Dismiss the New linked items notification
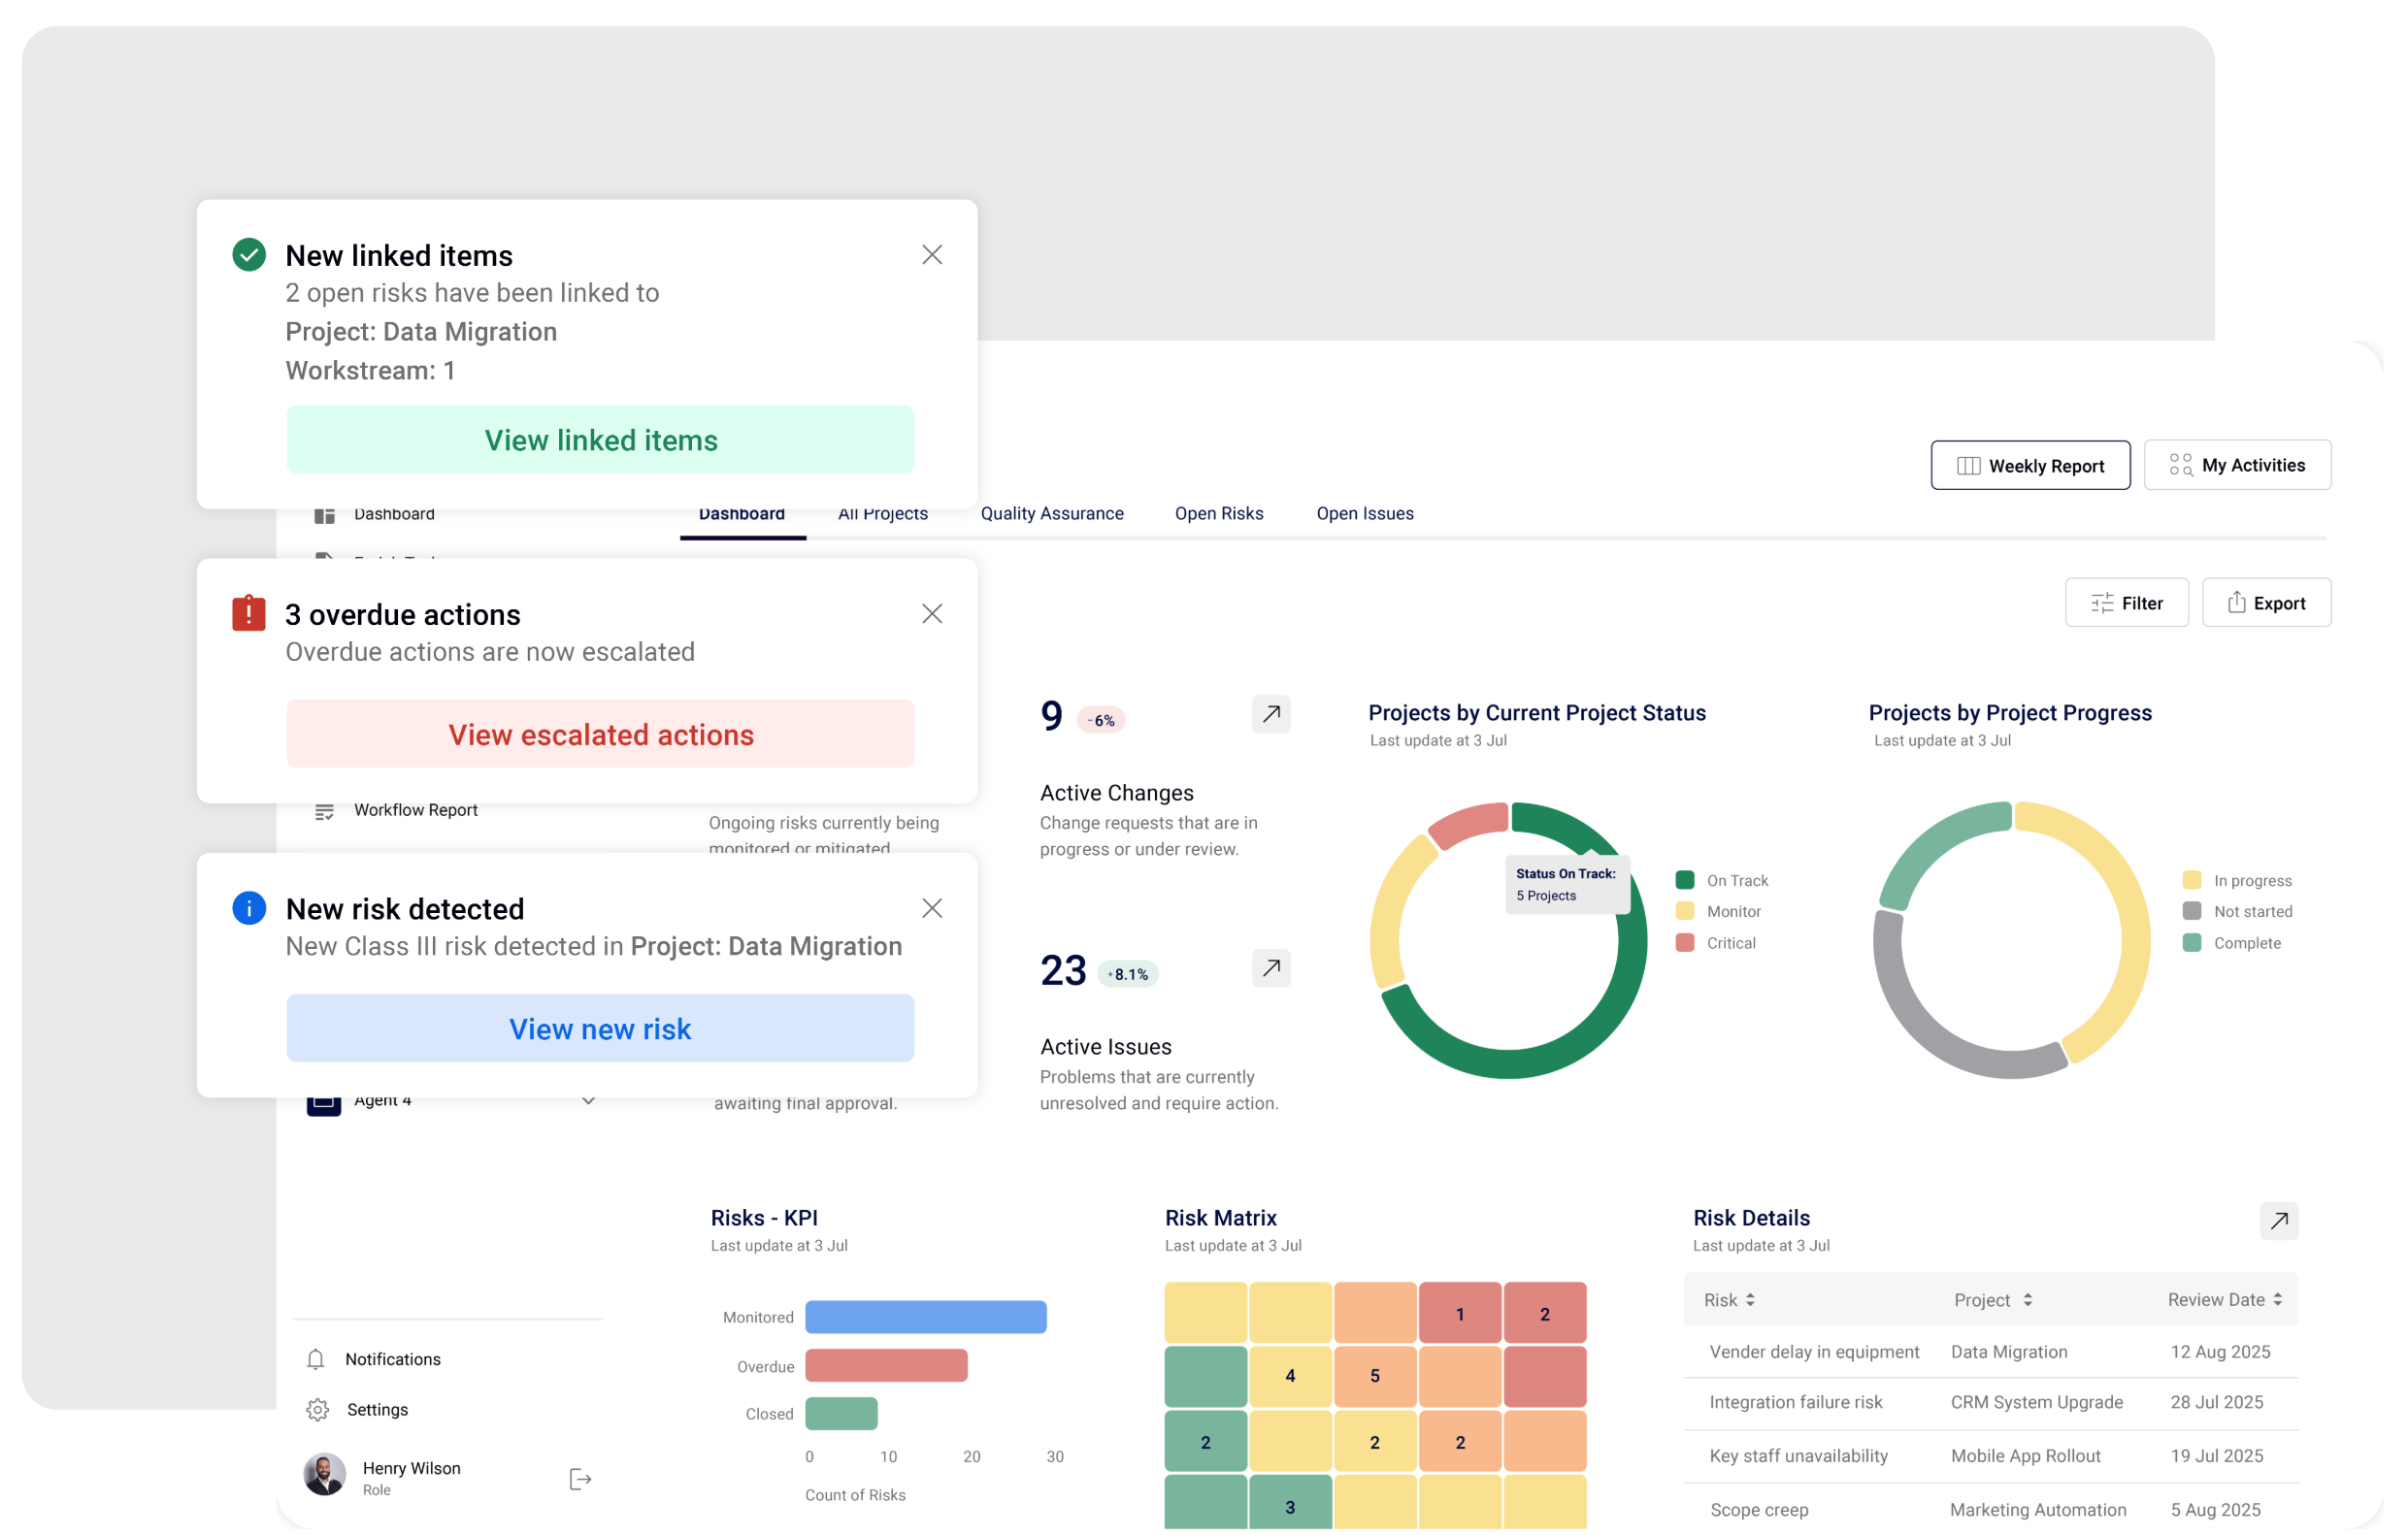The image size is (2408, 1535). tap(932, 255)
